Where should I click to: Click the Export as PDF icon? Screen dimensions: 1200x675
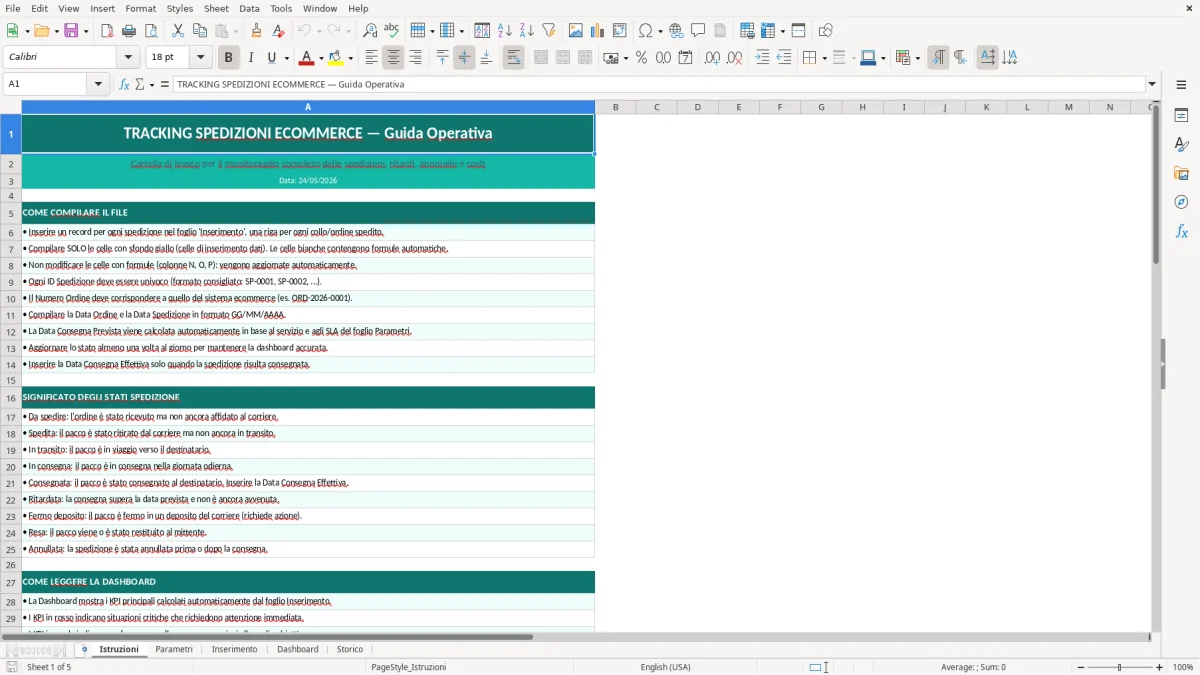(x=107, y=31)
